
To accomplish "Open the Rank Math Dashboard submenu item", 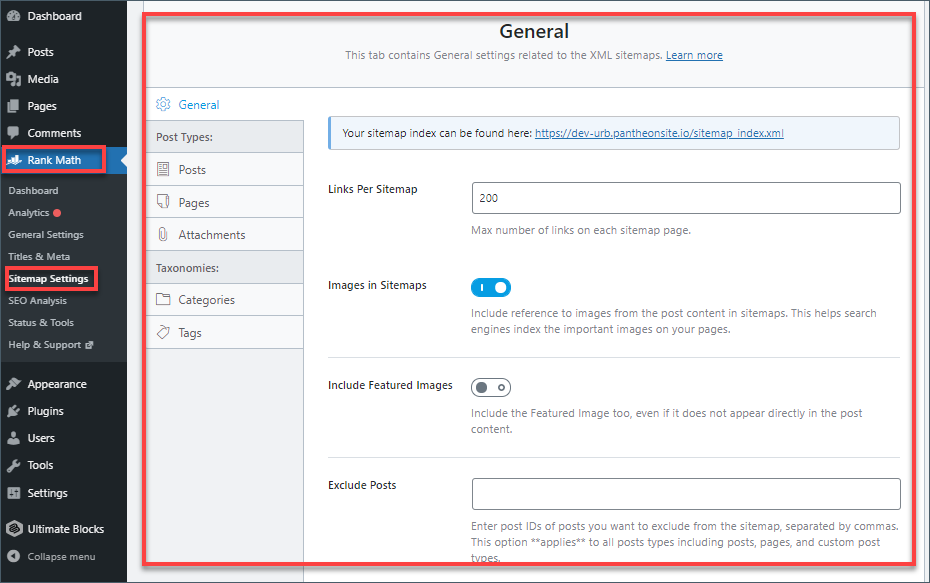I will 33,190.
